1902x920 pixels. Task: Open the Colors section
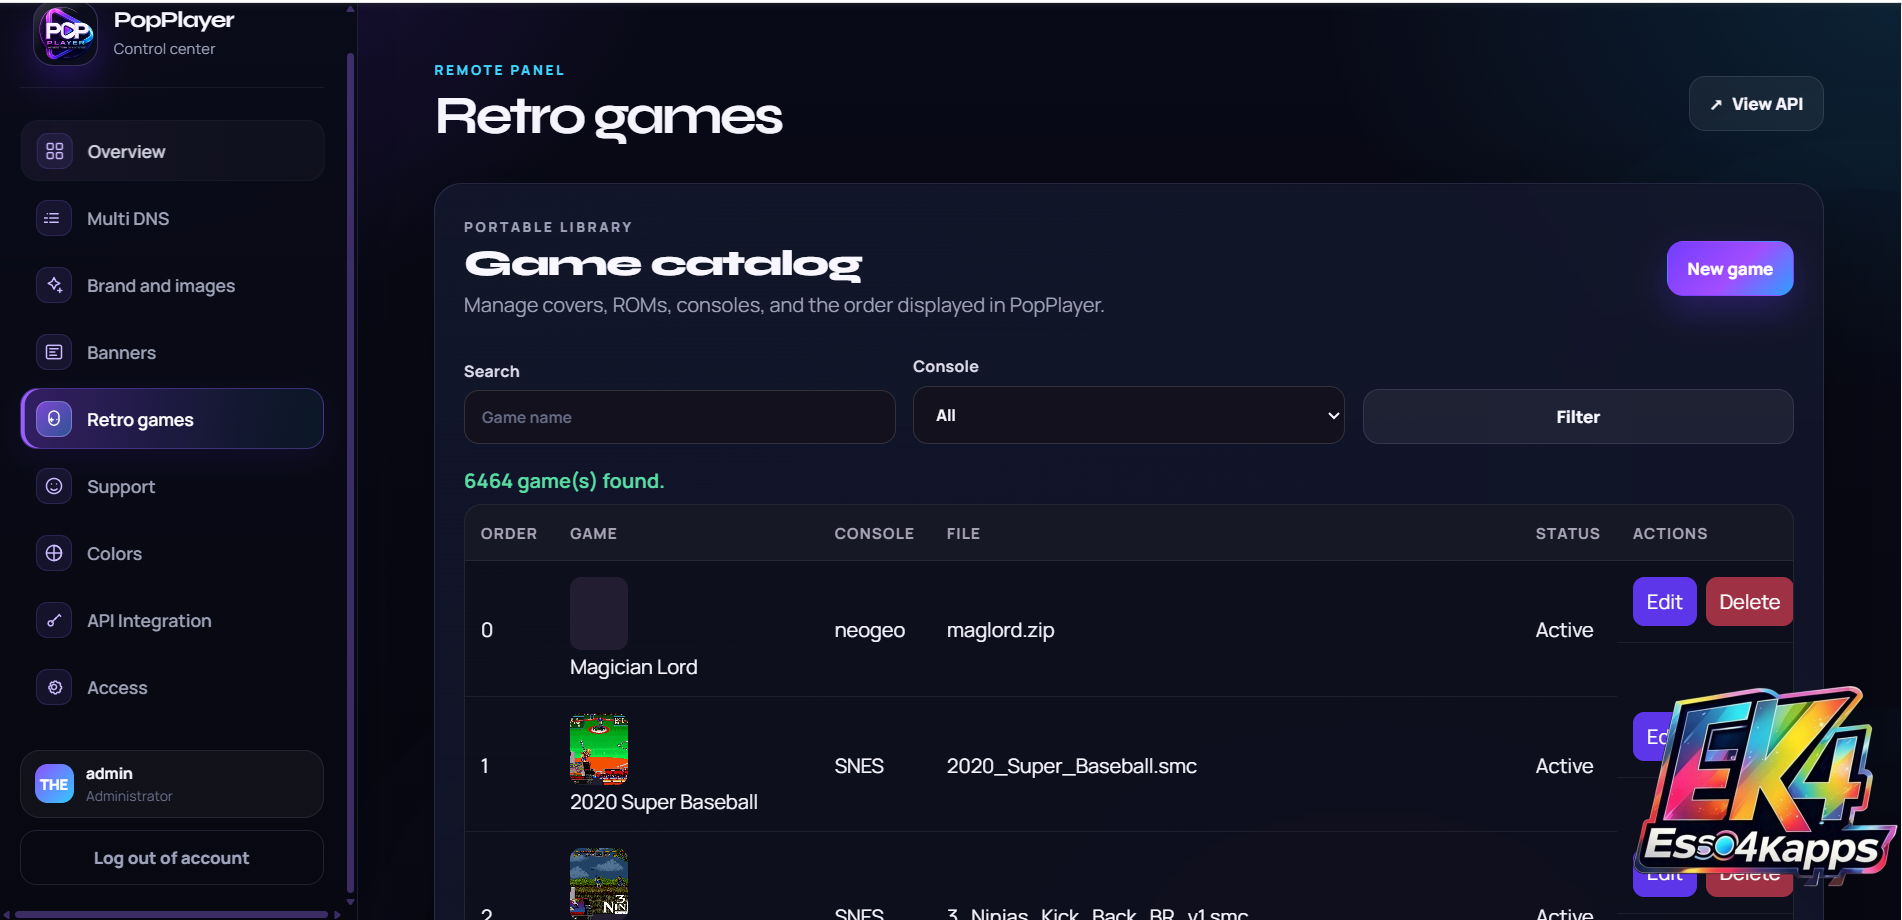click(x=172, y=553)
